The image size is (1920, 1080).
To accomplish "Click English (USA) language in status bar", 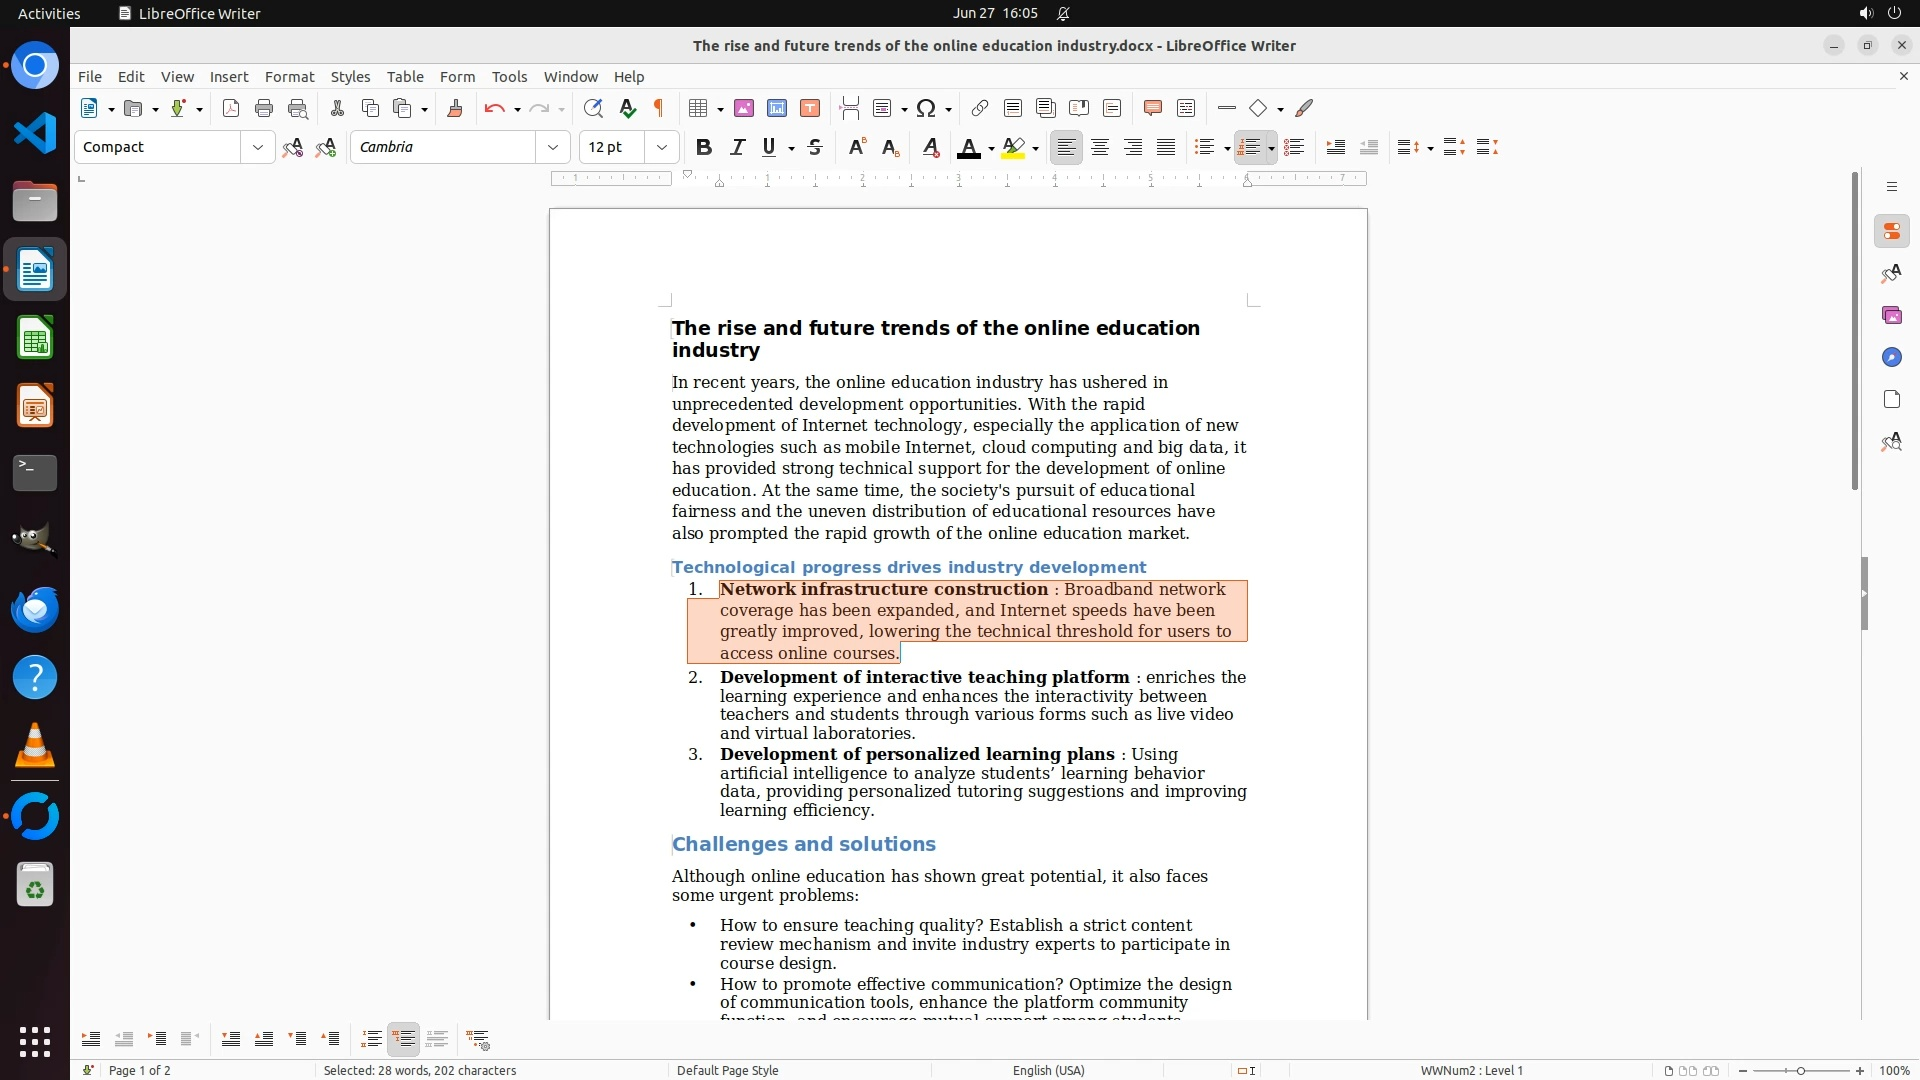I will pos(1048,1070).
